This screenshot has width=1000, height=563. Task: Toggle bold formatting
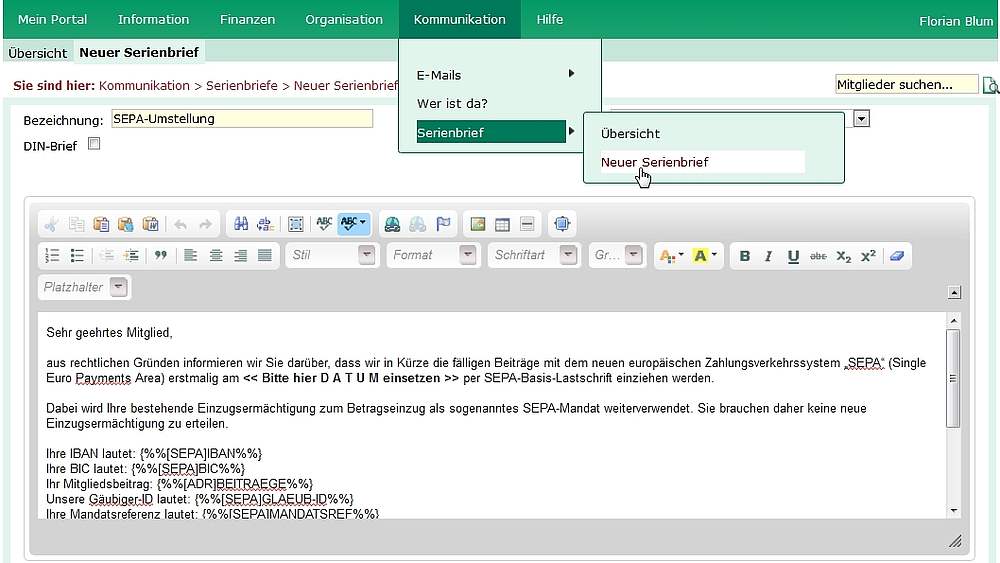point(745,256)
